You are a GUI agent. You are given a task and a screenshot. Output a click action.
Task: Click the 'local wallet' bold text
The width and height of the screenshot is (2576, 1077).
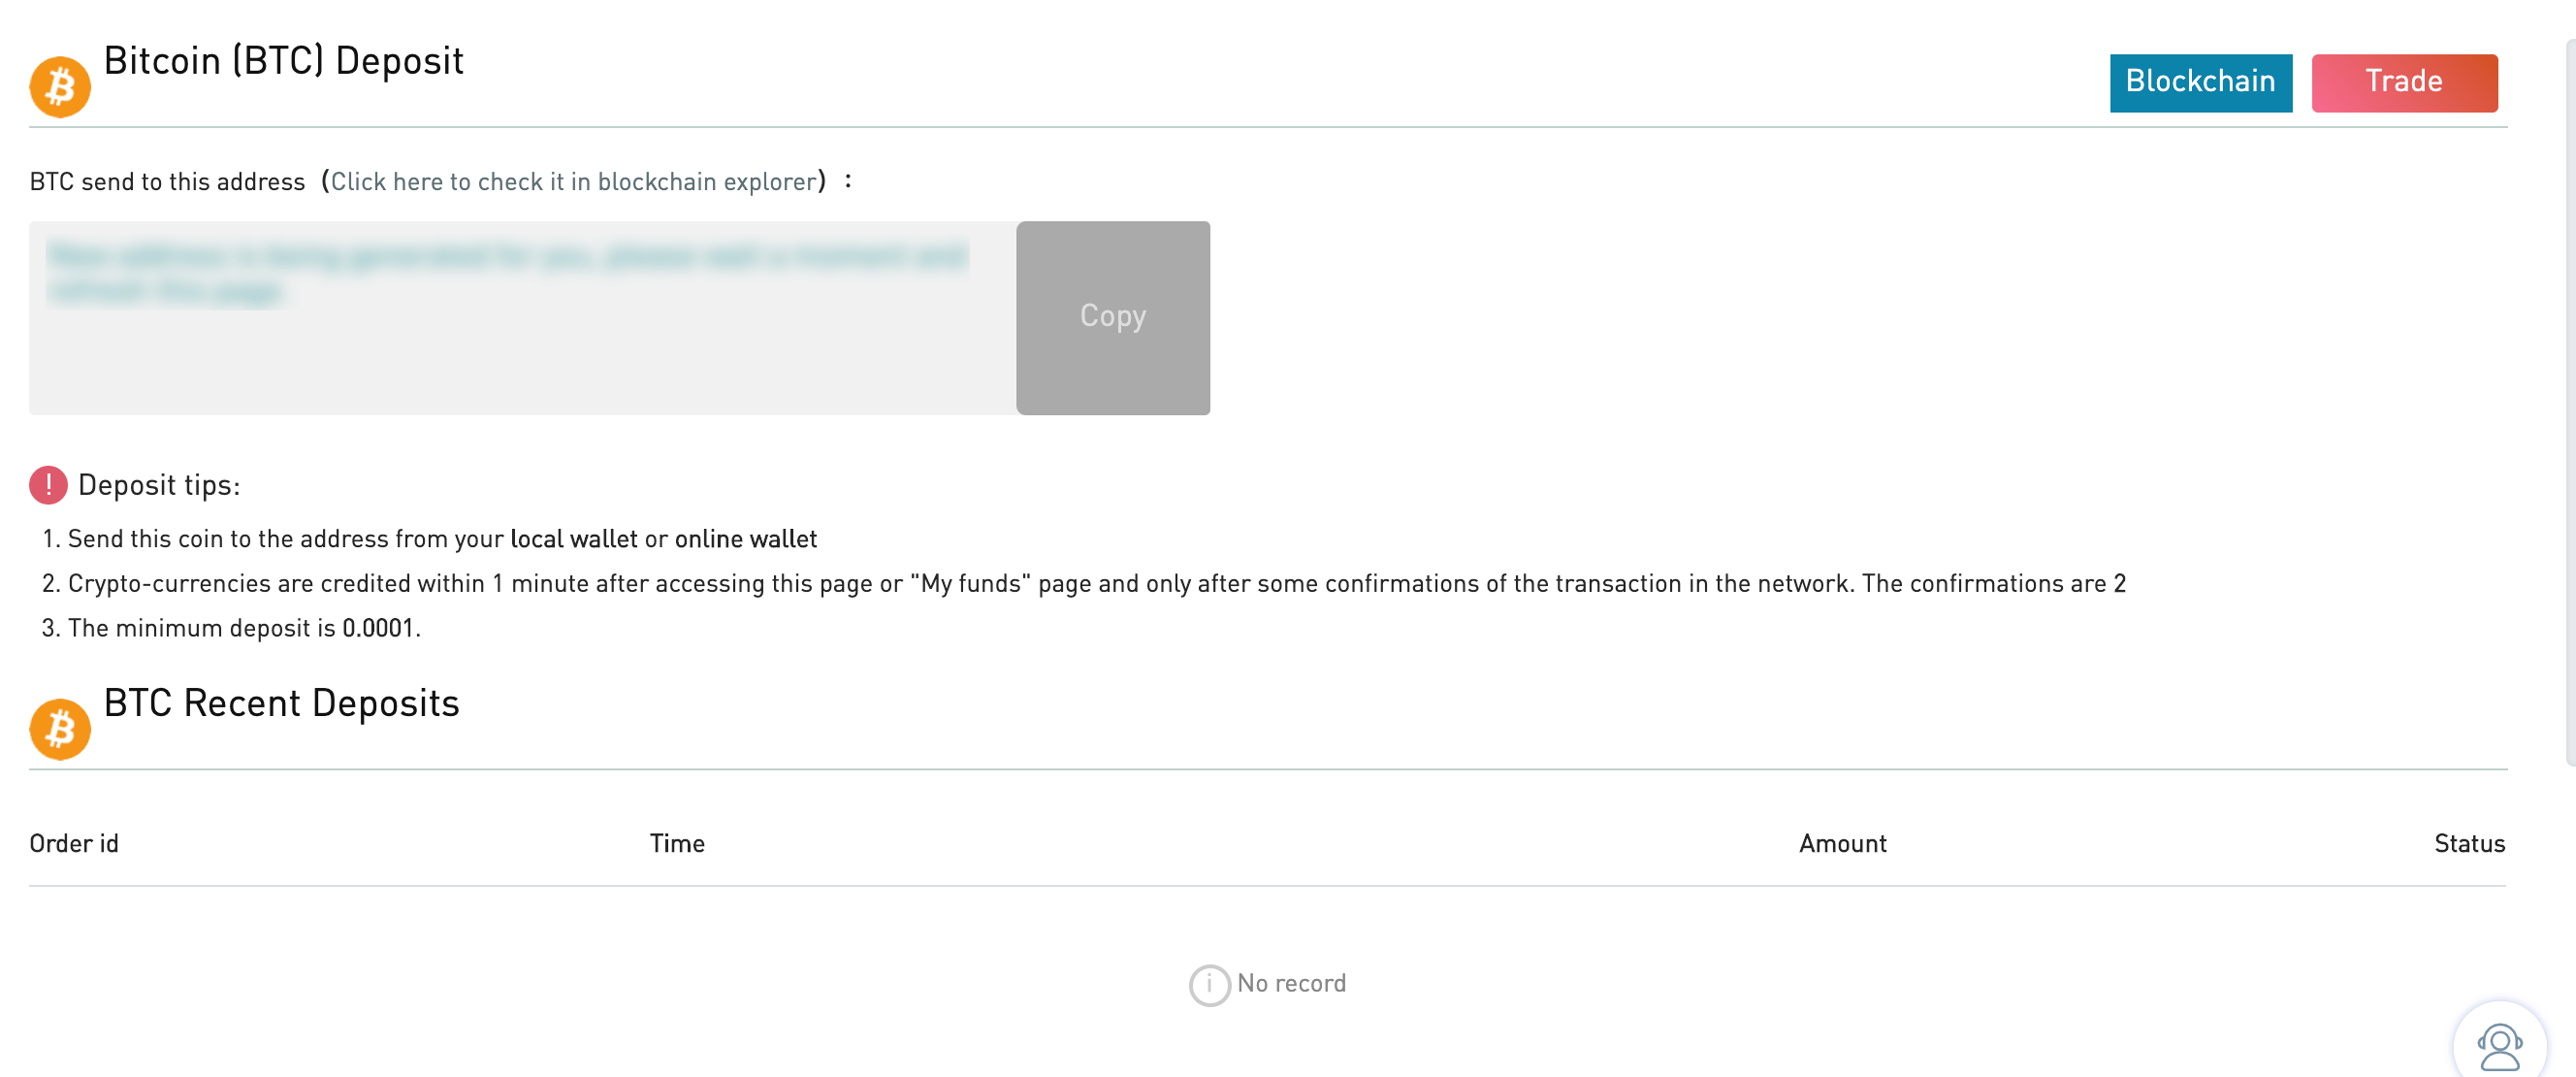click(573, 539)
